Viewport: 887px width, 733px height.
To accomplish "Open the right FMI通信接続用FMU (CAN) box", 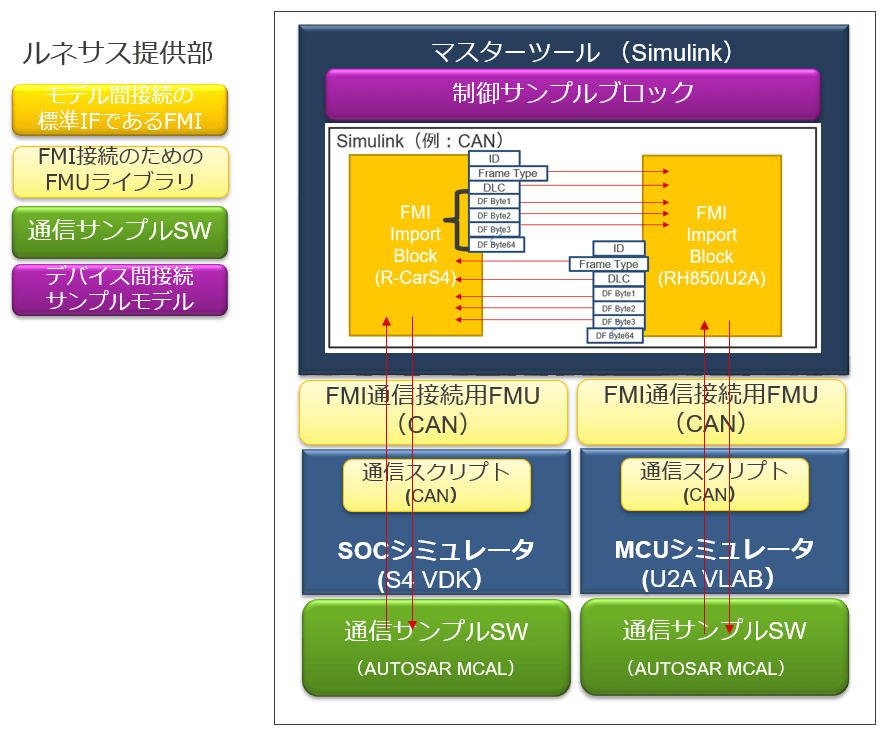I will point(711,411).
